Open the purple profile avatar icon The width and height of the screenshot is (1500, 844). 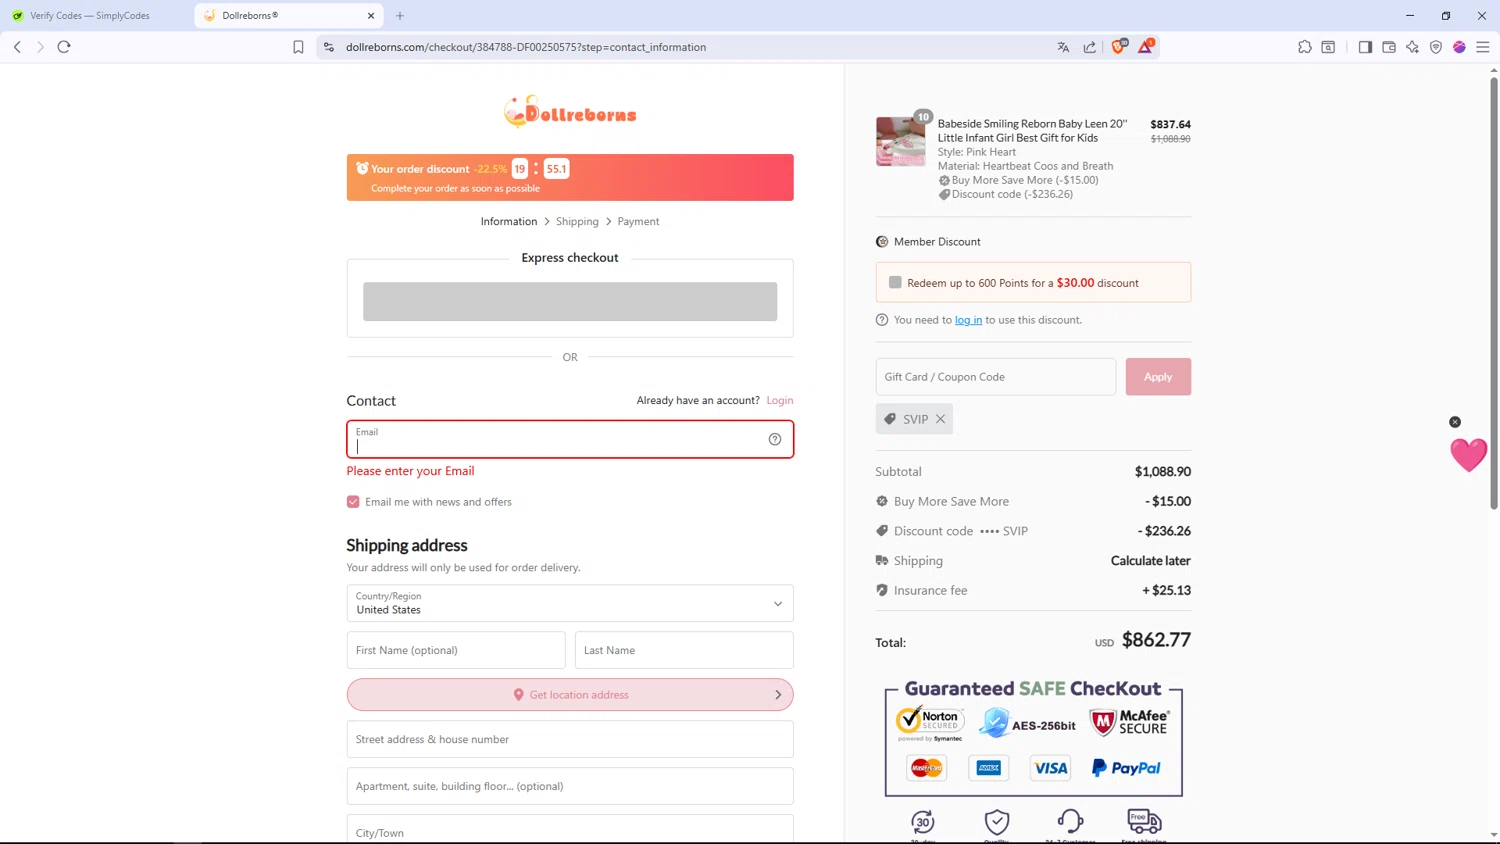[x=1459, y=47]
